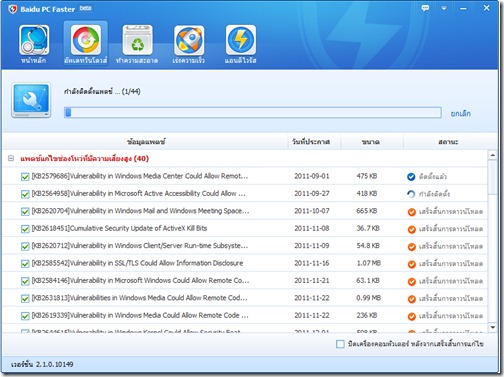Uncheck the KB2584146 patch checkbox
This screenshot has height=377, width=504.
(x=25, y=281)
